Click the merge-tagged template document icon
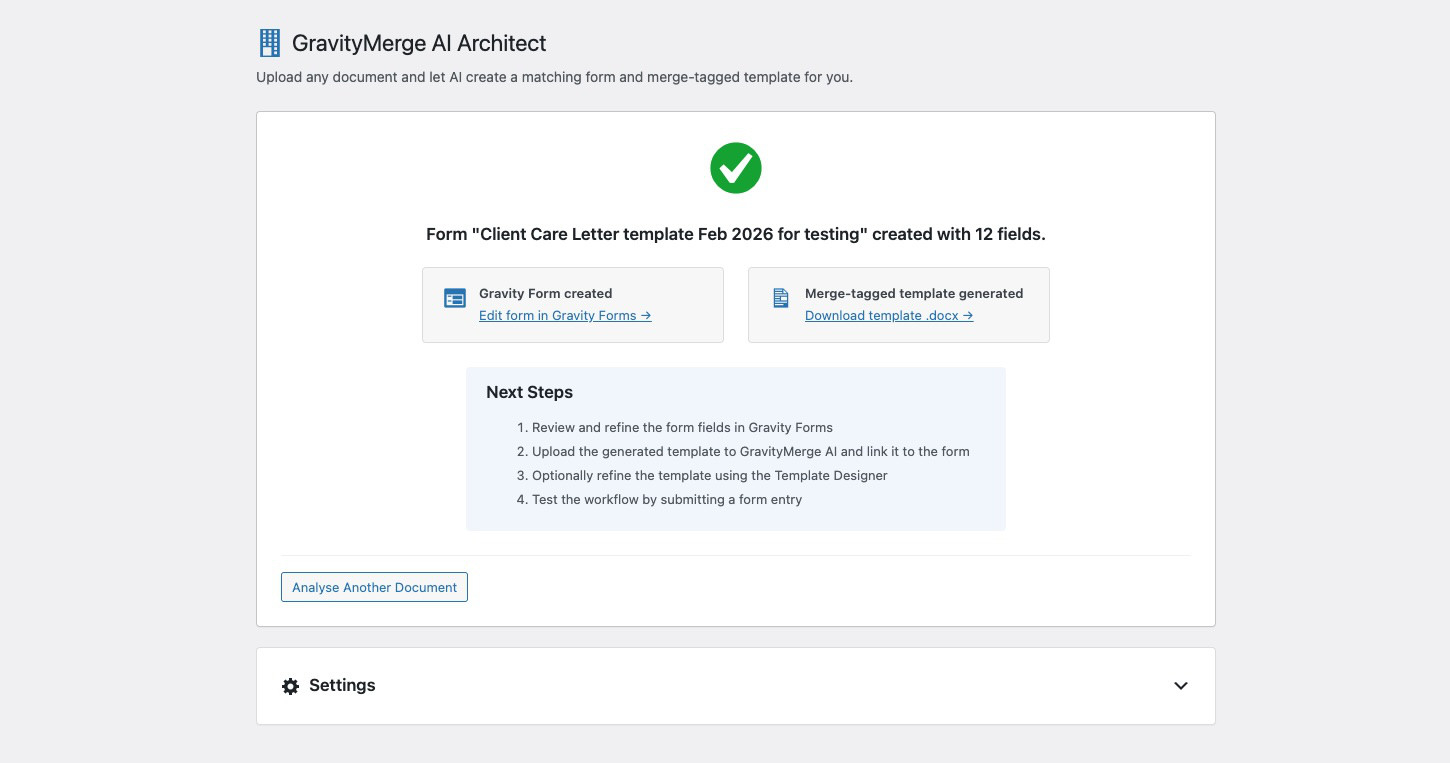 [x=781, y=298]
